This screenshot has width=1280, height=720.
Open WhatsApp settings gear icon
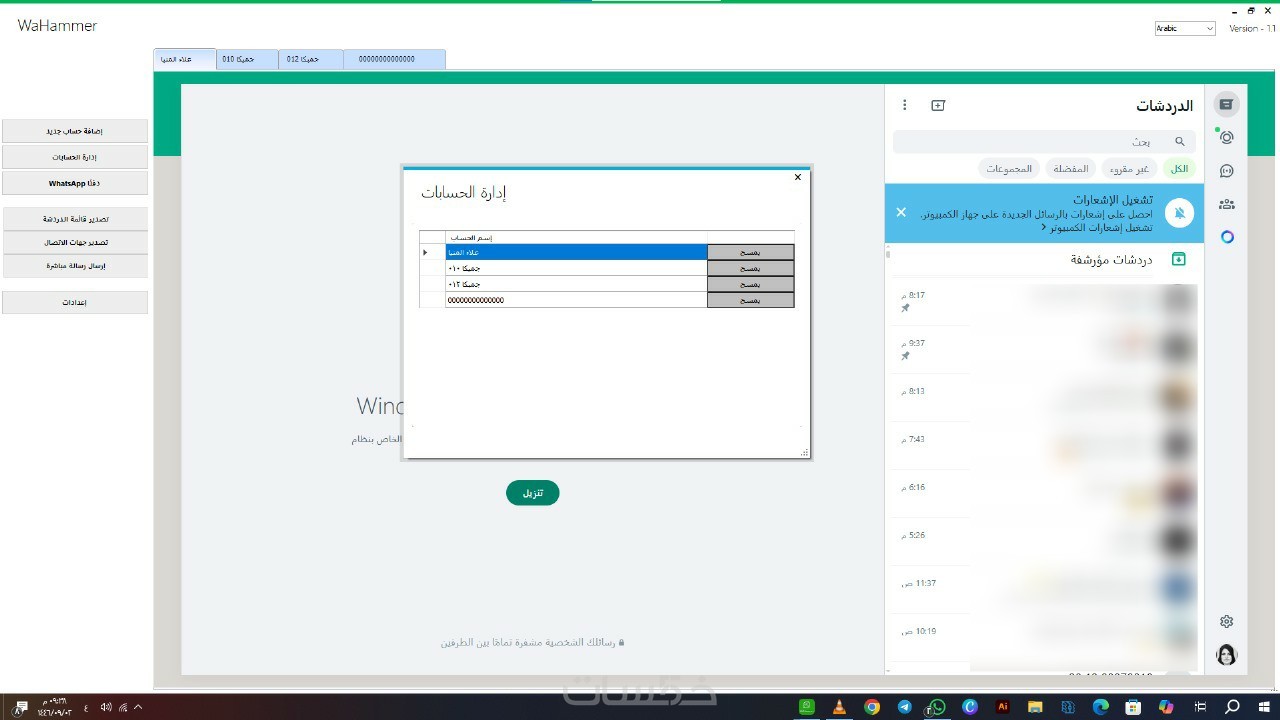click(x=1227, y=622)
